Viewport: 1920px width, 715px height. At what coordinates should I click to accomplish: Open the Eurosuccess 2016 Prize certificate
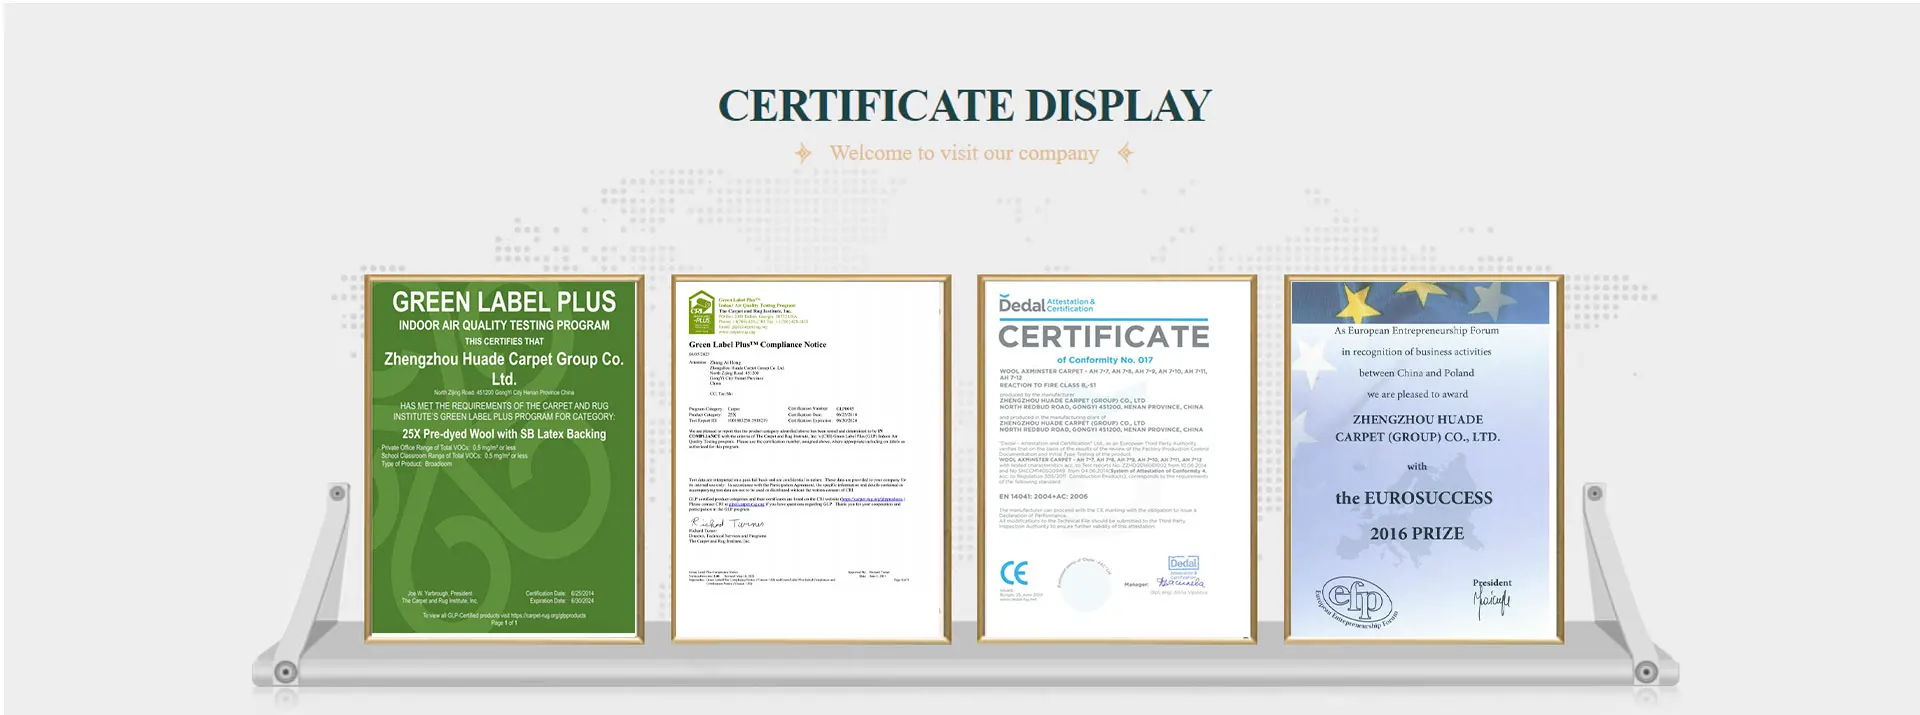[1423, 458]
